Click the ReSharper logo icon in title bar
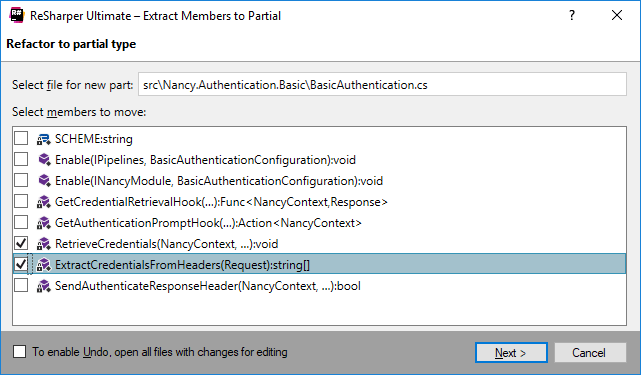This screenshot has height=375, width=641. (17, 16)
